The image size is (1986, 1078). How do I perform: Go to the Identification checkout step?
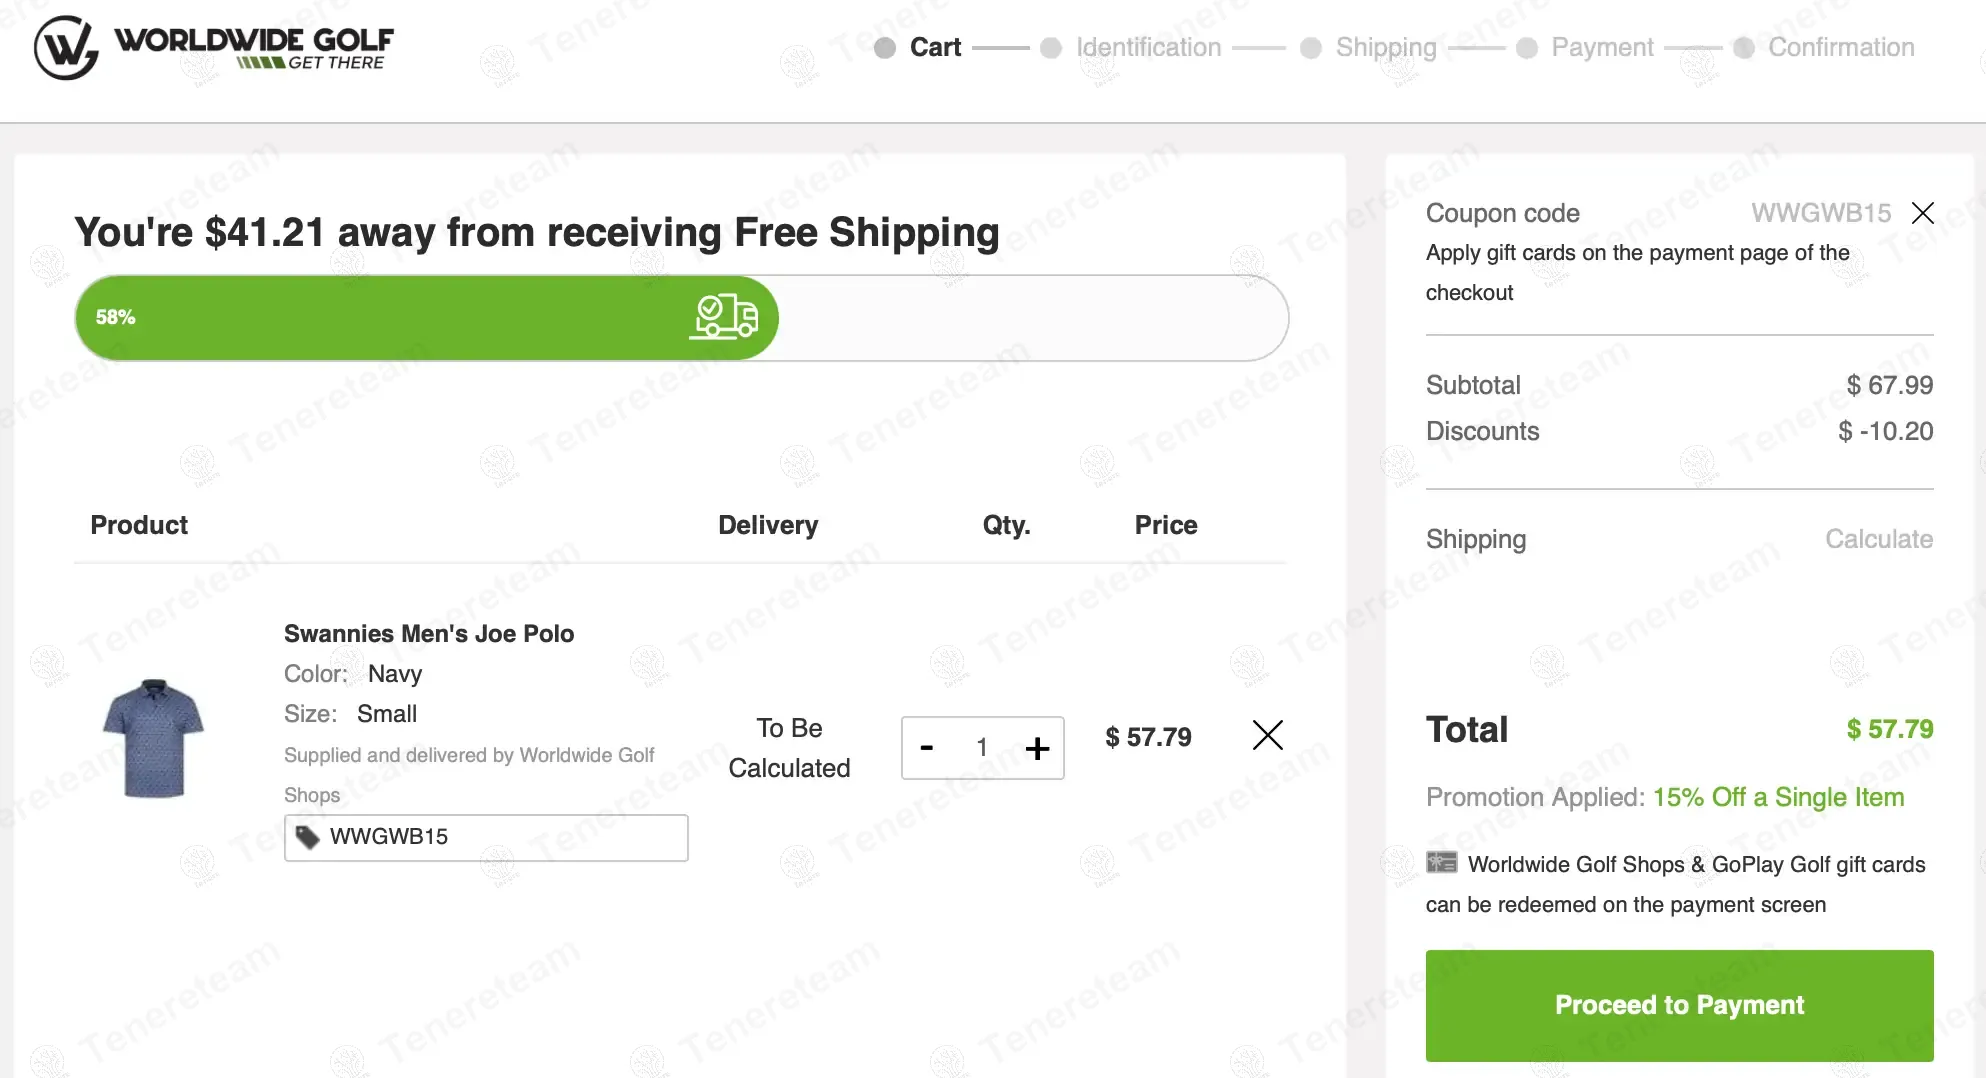[1147, 47]
